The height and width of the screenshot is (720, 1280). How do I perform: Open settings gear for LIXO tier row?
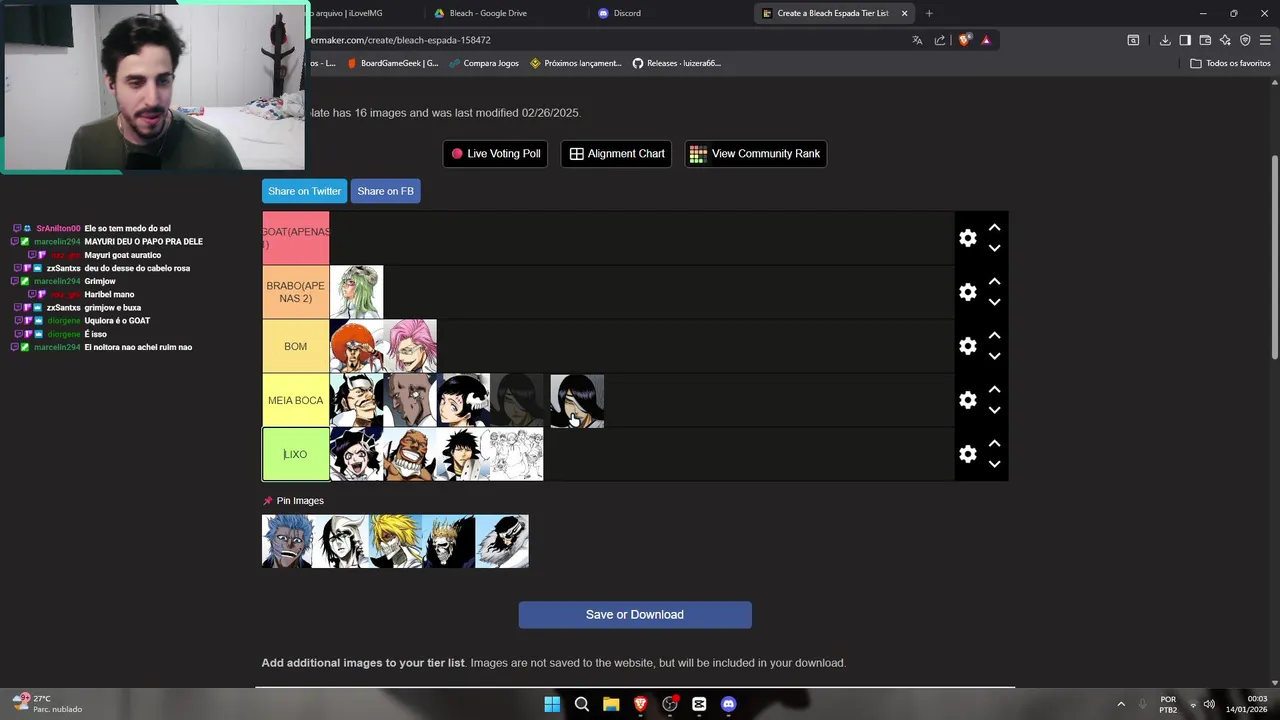pos(967,454)
